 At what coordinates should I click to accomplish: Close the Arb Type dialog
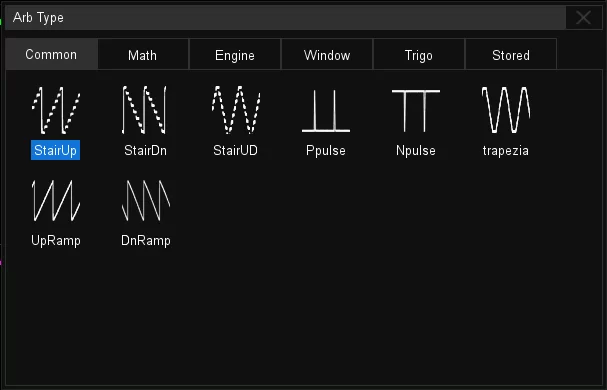pyautogui.click(x=583, y=17)
